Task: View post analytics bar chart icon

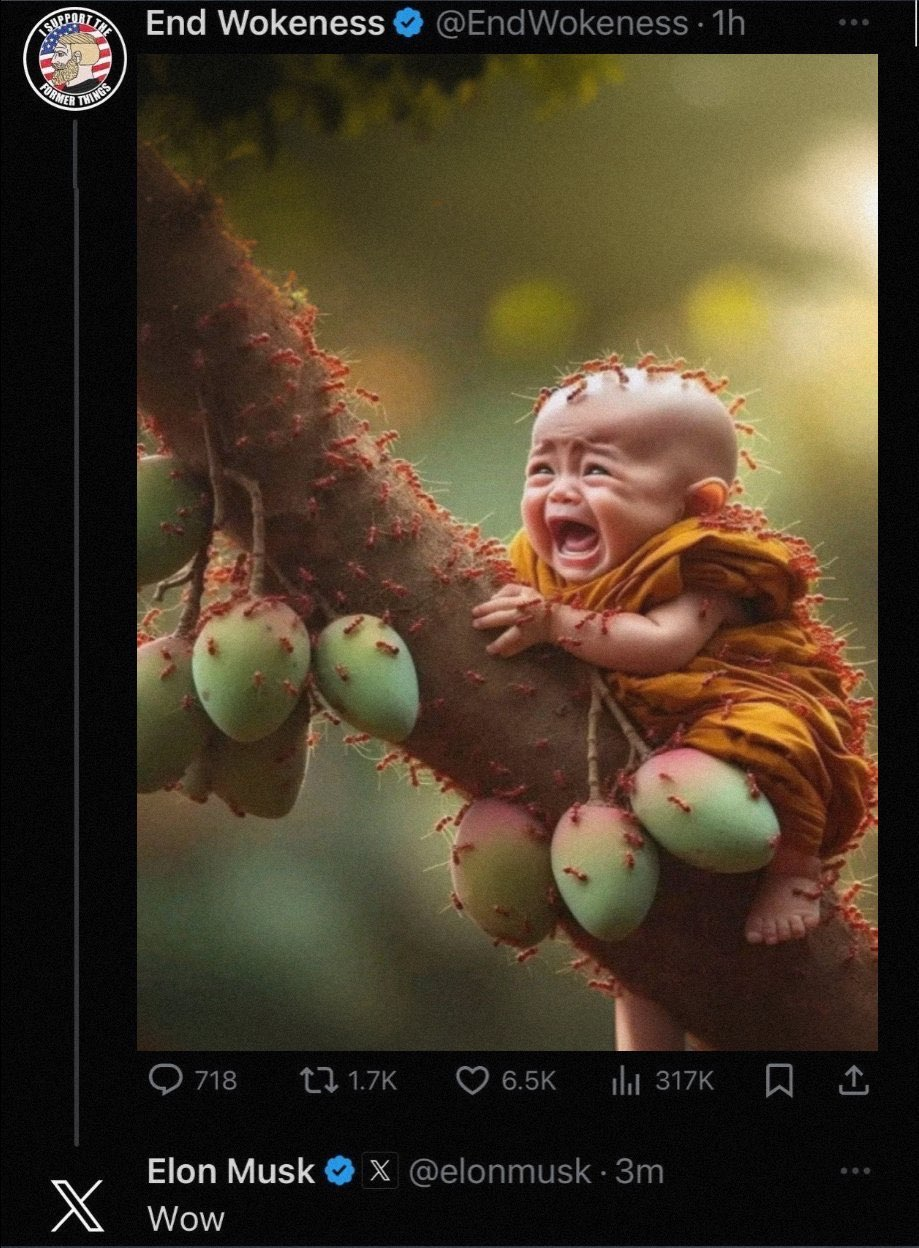Action: click(x=625, y=1080)
